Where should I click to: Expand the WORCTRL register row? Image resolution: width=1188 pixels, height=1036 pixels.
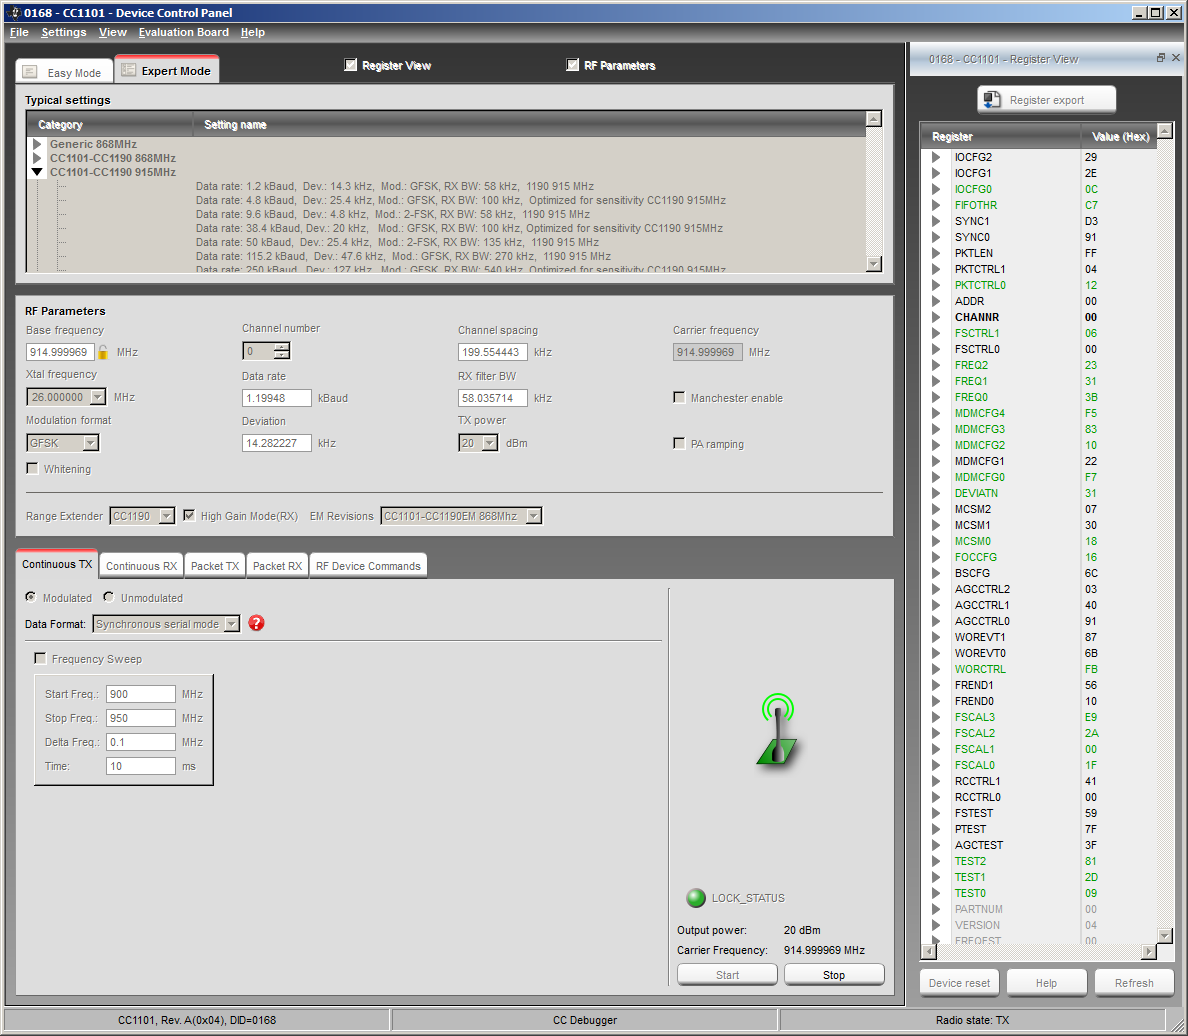click(936, 669)
